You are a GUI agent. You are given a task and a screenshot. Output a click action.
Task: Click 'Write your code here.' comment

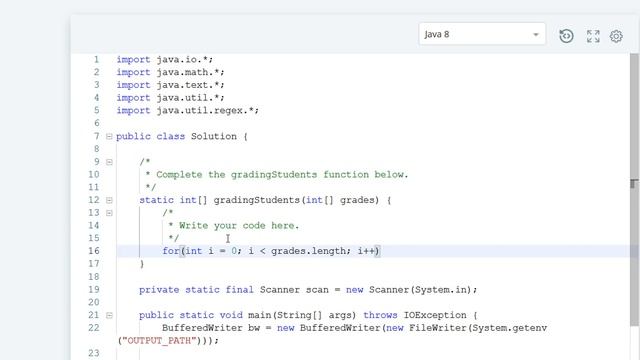(239, 226)
